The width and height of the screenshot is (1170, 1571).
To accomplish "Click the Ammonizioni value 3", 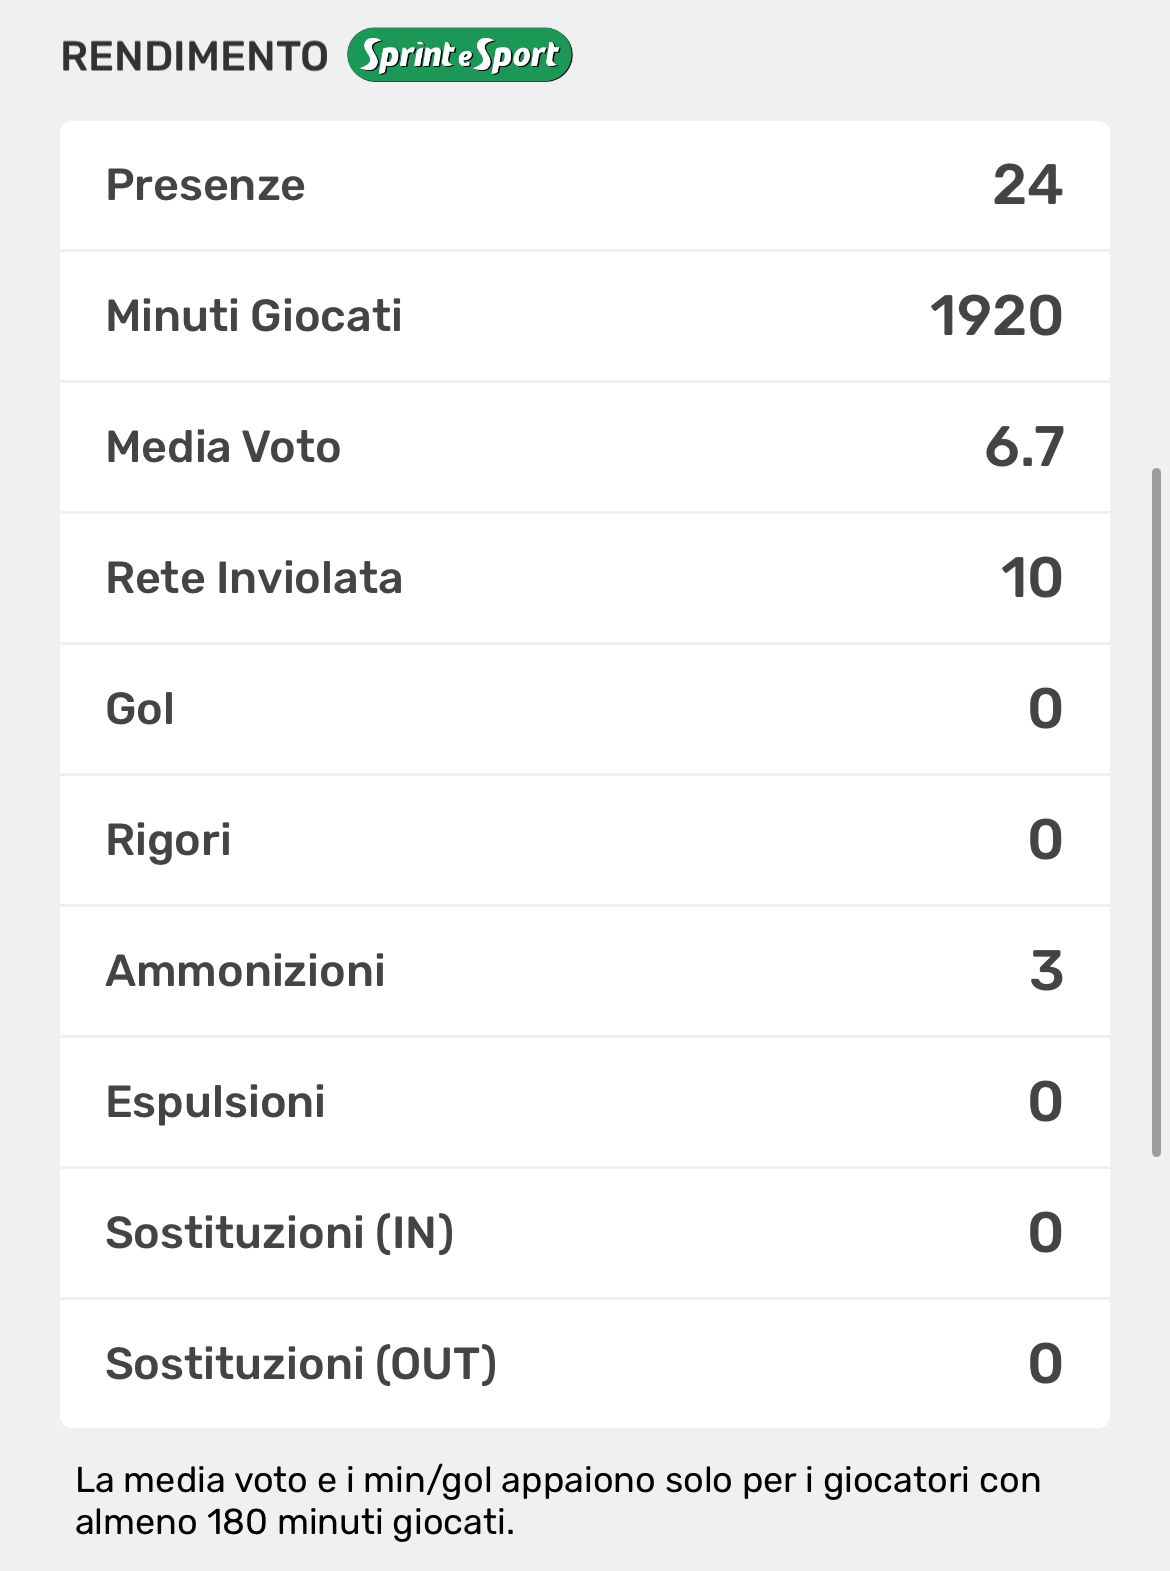I will click(1046, 971).
